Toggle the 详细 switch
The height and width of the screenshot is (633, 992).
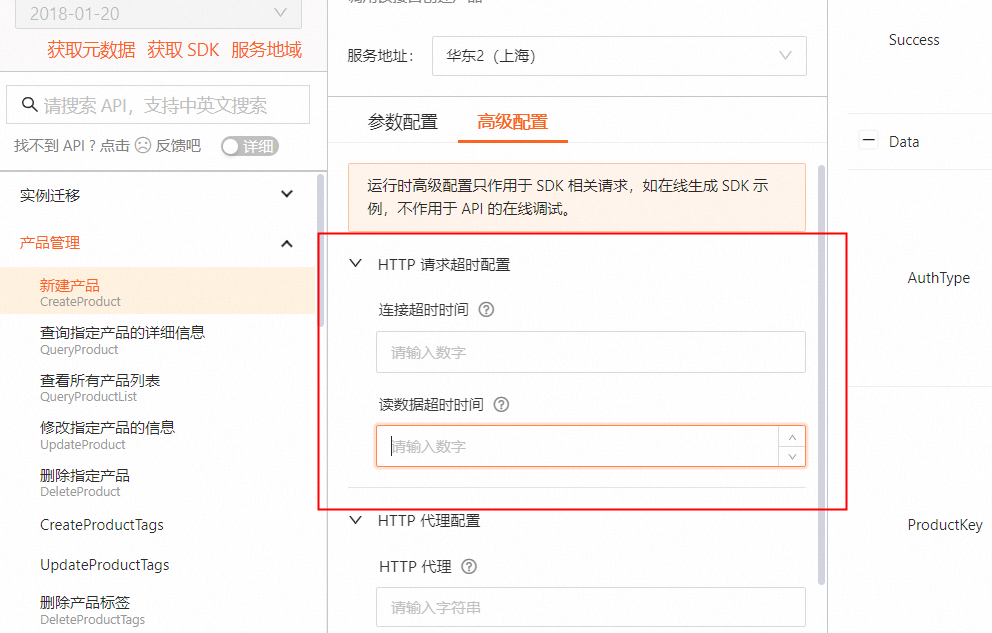[250, 146]
